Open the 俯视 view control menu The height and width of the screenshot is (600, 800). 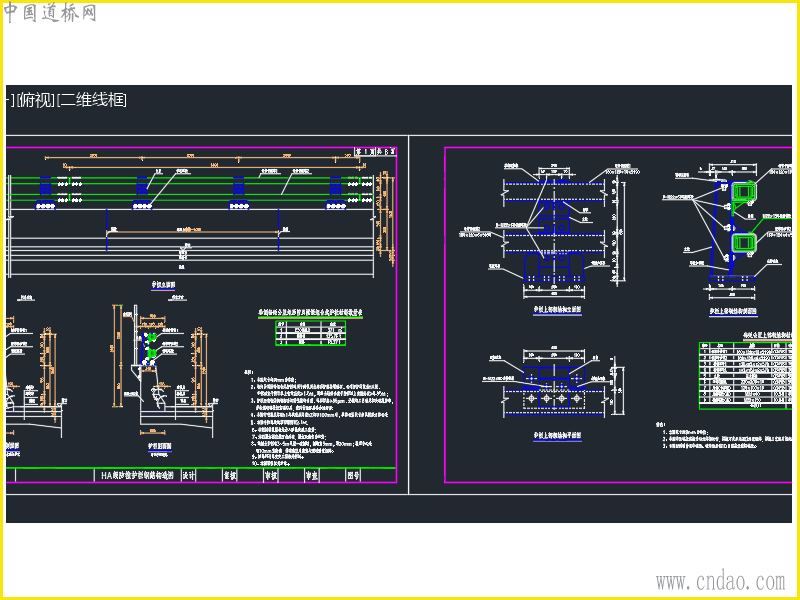[36, 101]
